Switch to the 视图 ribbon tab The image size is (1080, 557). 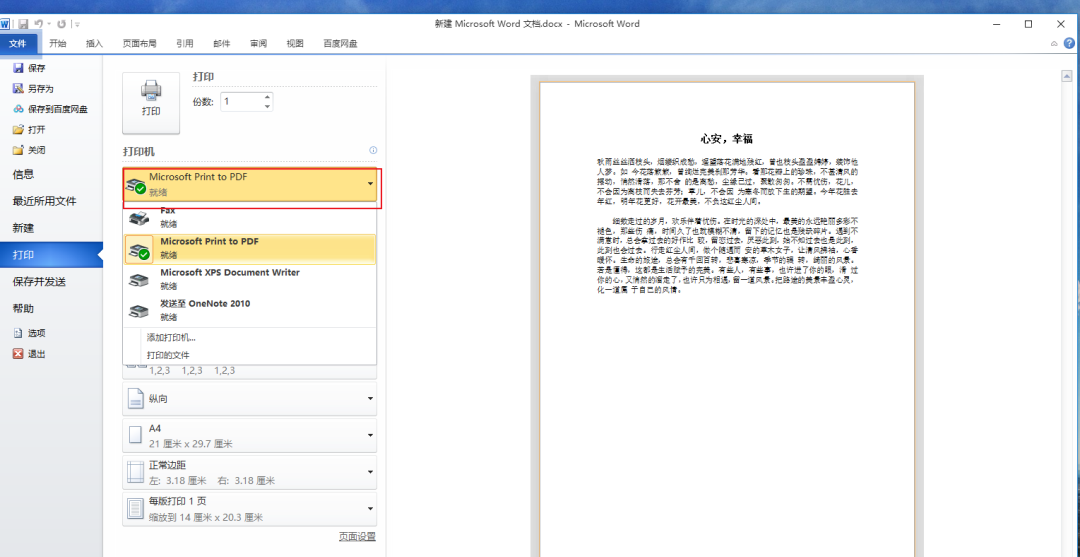(x=295, y=43)
